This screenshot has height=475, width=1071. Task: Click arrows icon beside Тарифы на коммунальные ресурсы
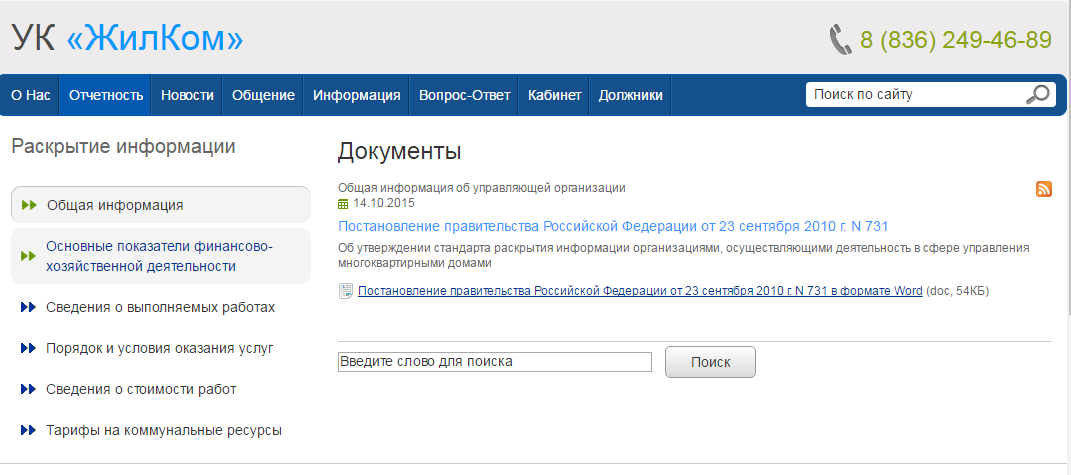pos(29,431)
